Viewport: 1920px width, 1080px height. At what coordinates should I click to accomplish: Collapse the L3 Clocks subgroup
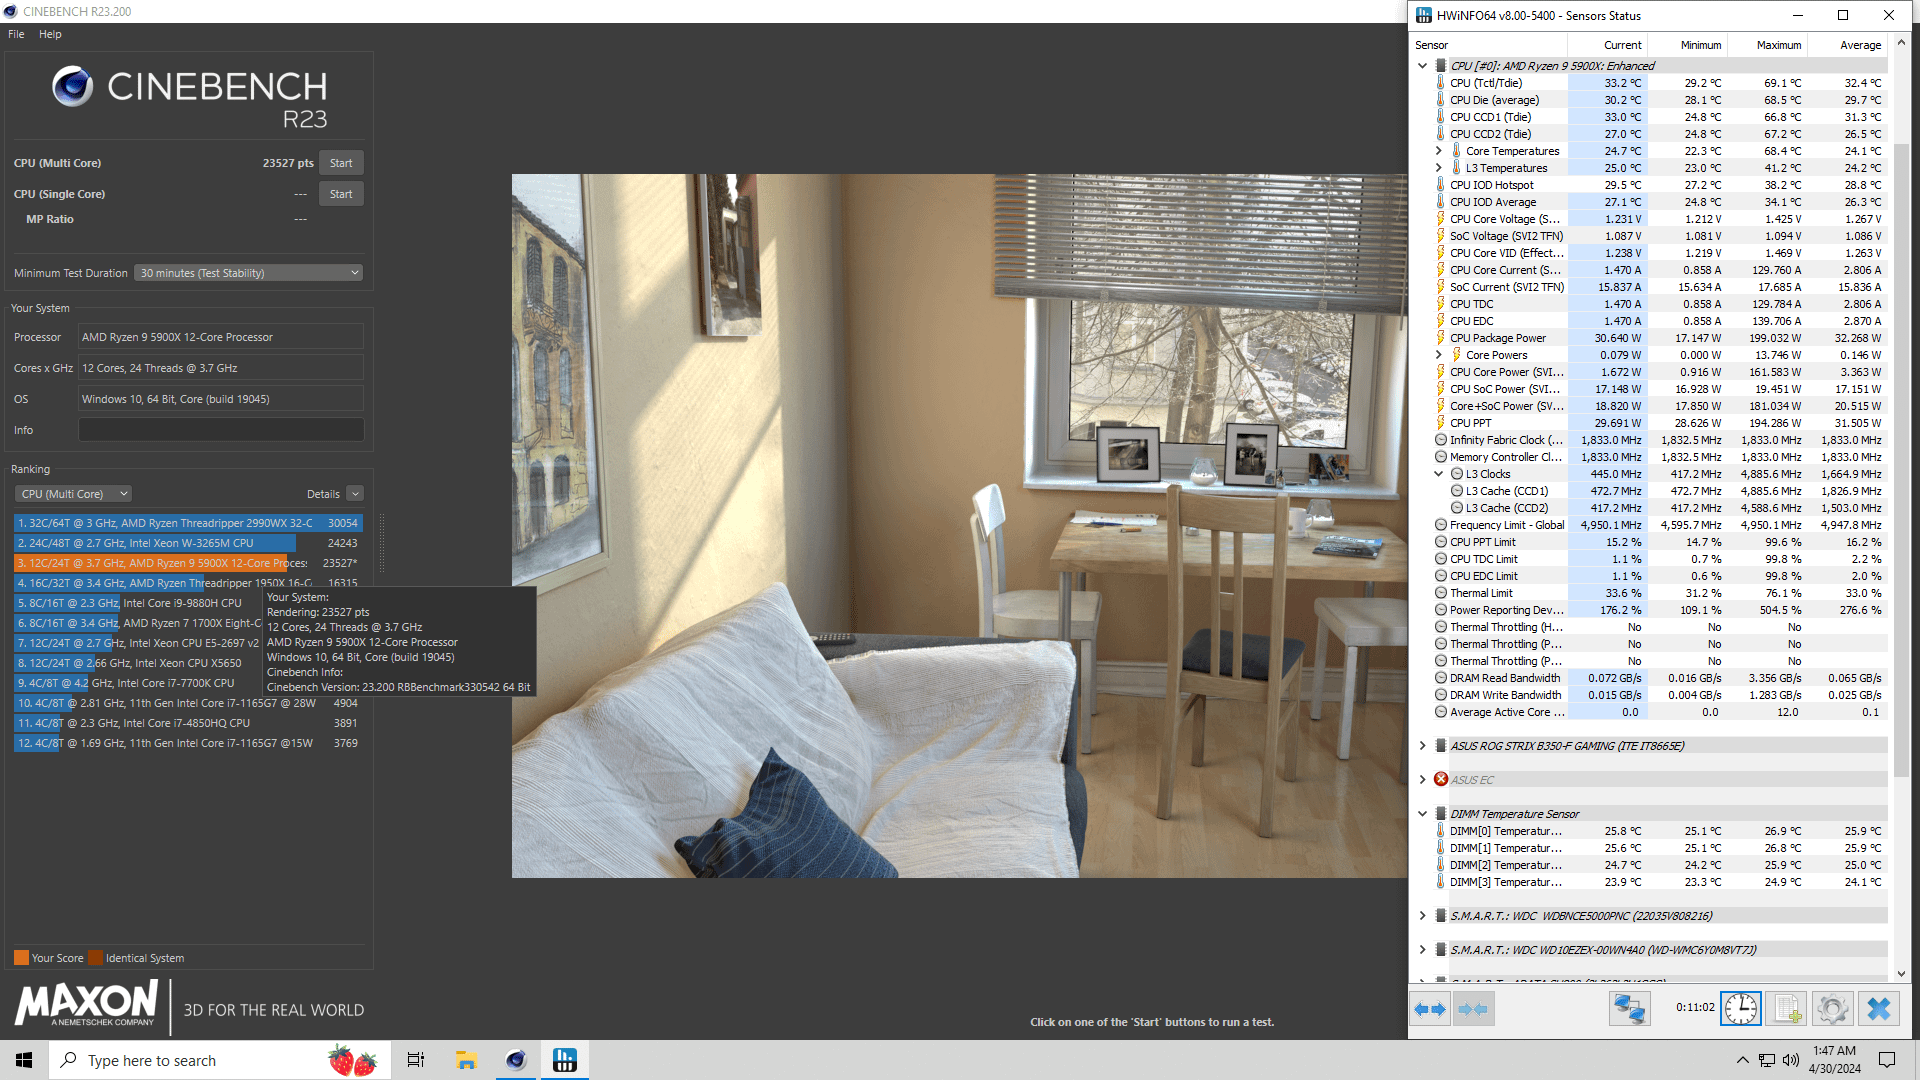point(1439,474)
